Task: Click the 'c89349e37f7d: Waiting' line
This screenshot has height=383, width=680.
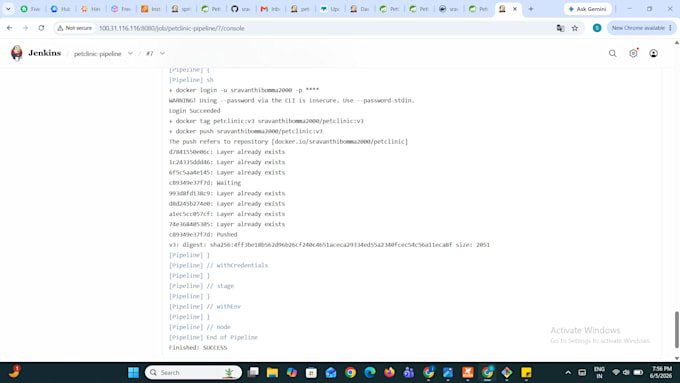Action: [205, 183]
